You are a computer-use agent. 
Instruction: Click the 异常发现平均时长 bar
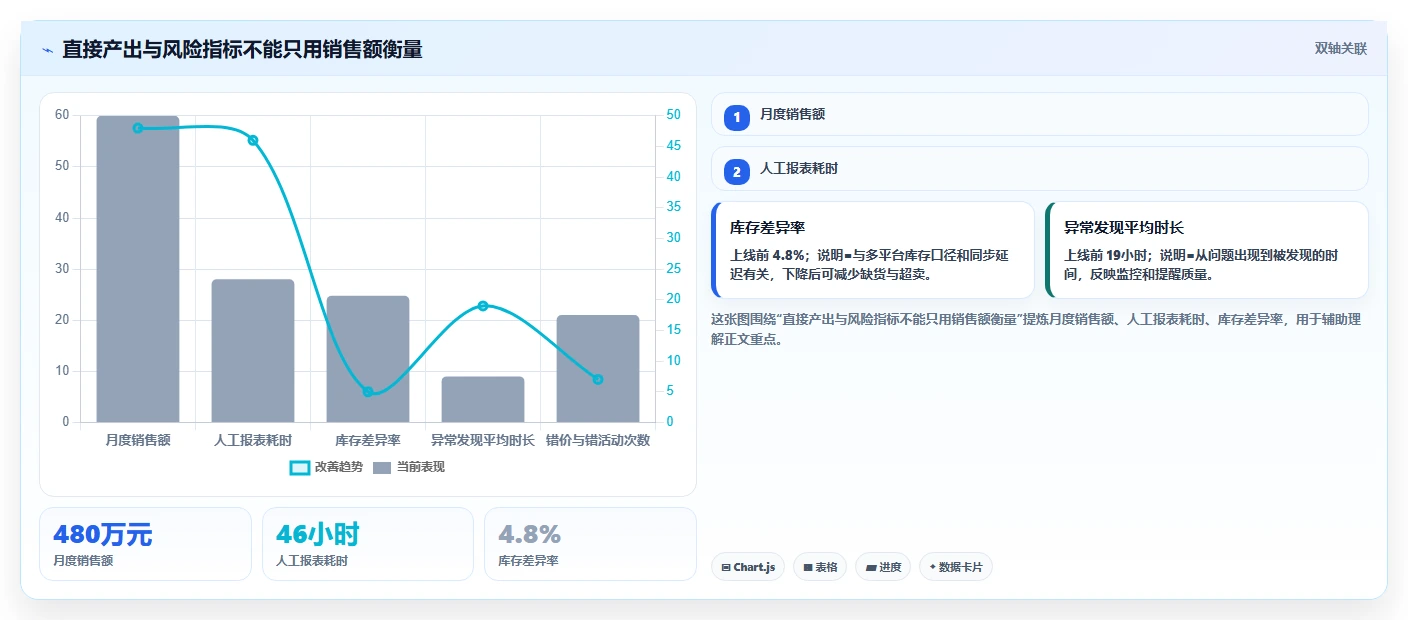(x=483, y=399)
